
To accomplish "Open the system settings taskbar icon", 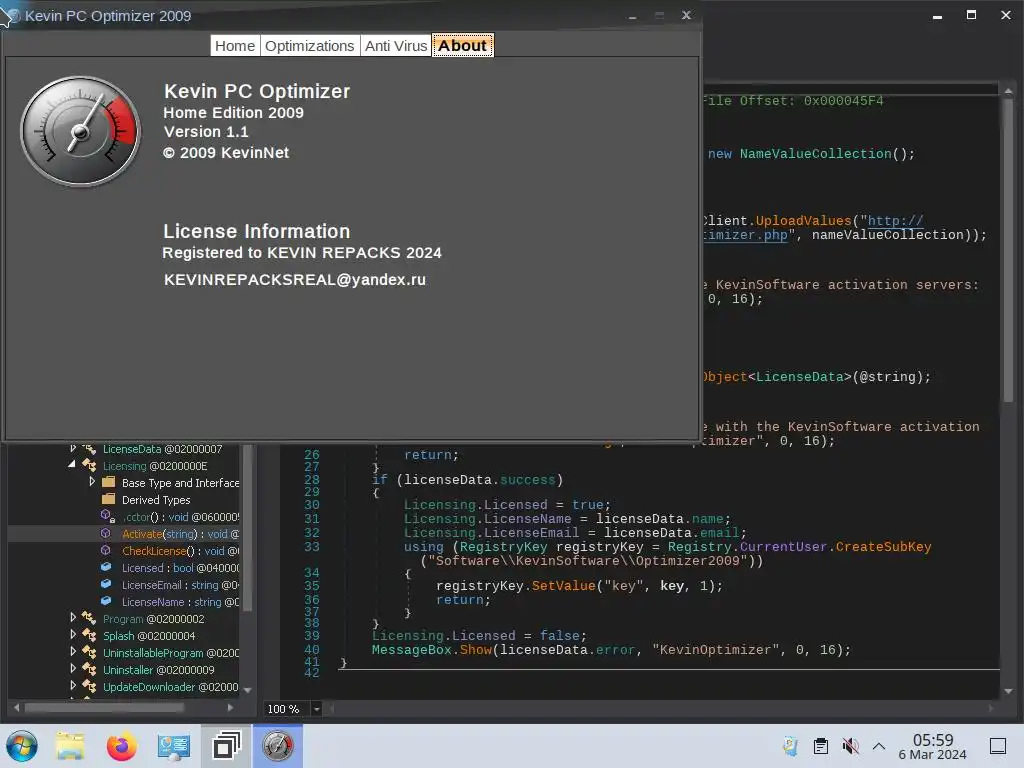I will [174, 746].
